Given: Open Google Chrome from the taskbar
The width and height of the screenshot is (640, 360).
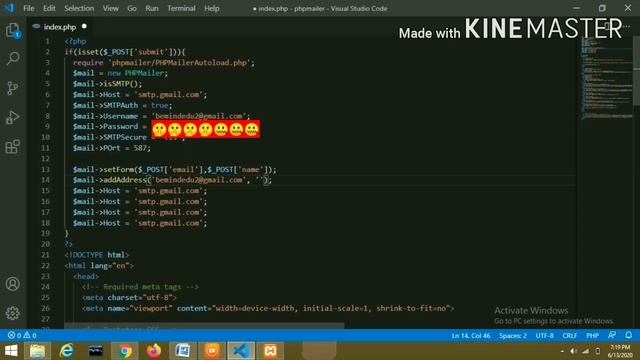Looking at the screenshot, I should pyautogui.click(x=125, y=351).
